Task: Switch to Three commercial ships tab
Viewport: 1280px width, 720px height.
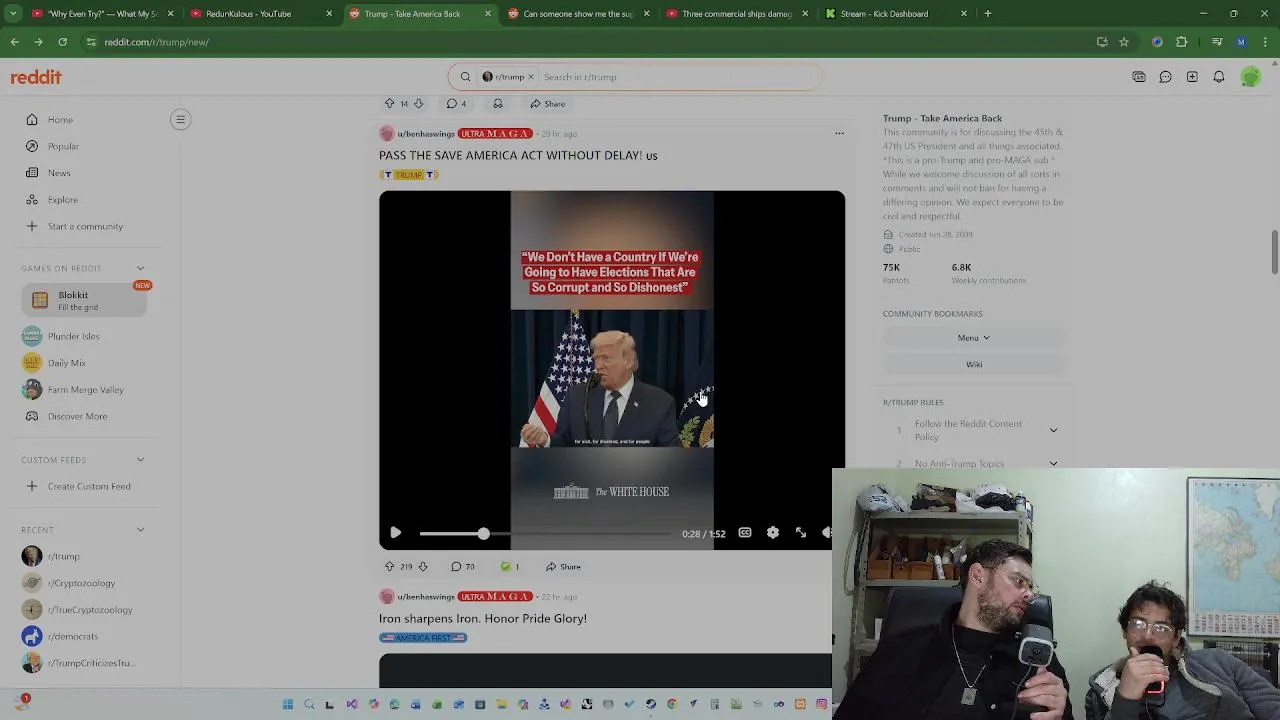Action: [736, 14]
